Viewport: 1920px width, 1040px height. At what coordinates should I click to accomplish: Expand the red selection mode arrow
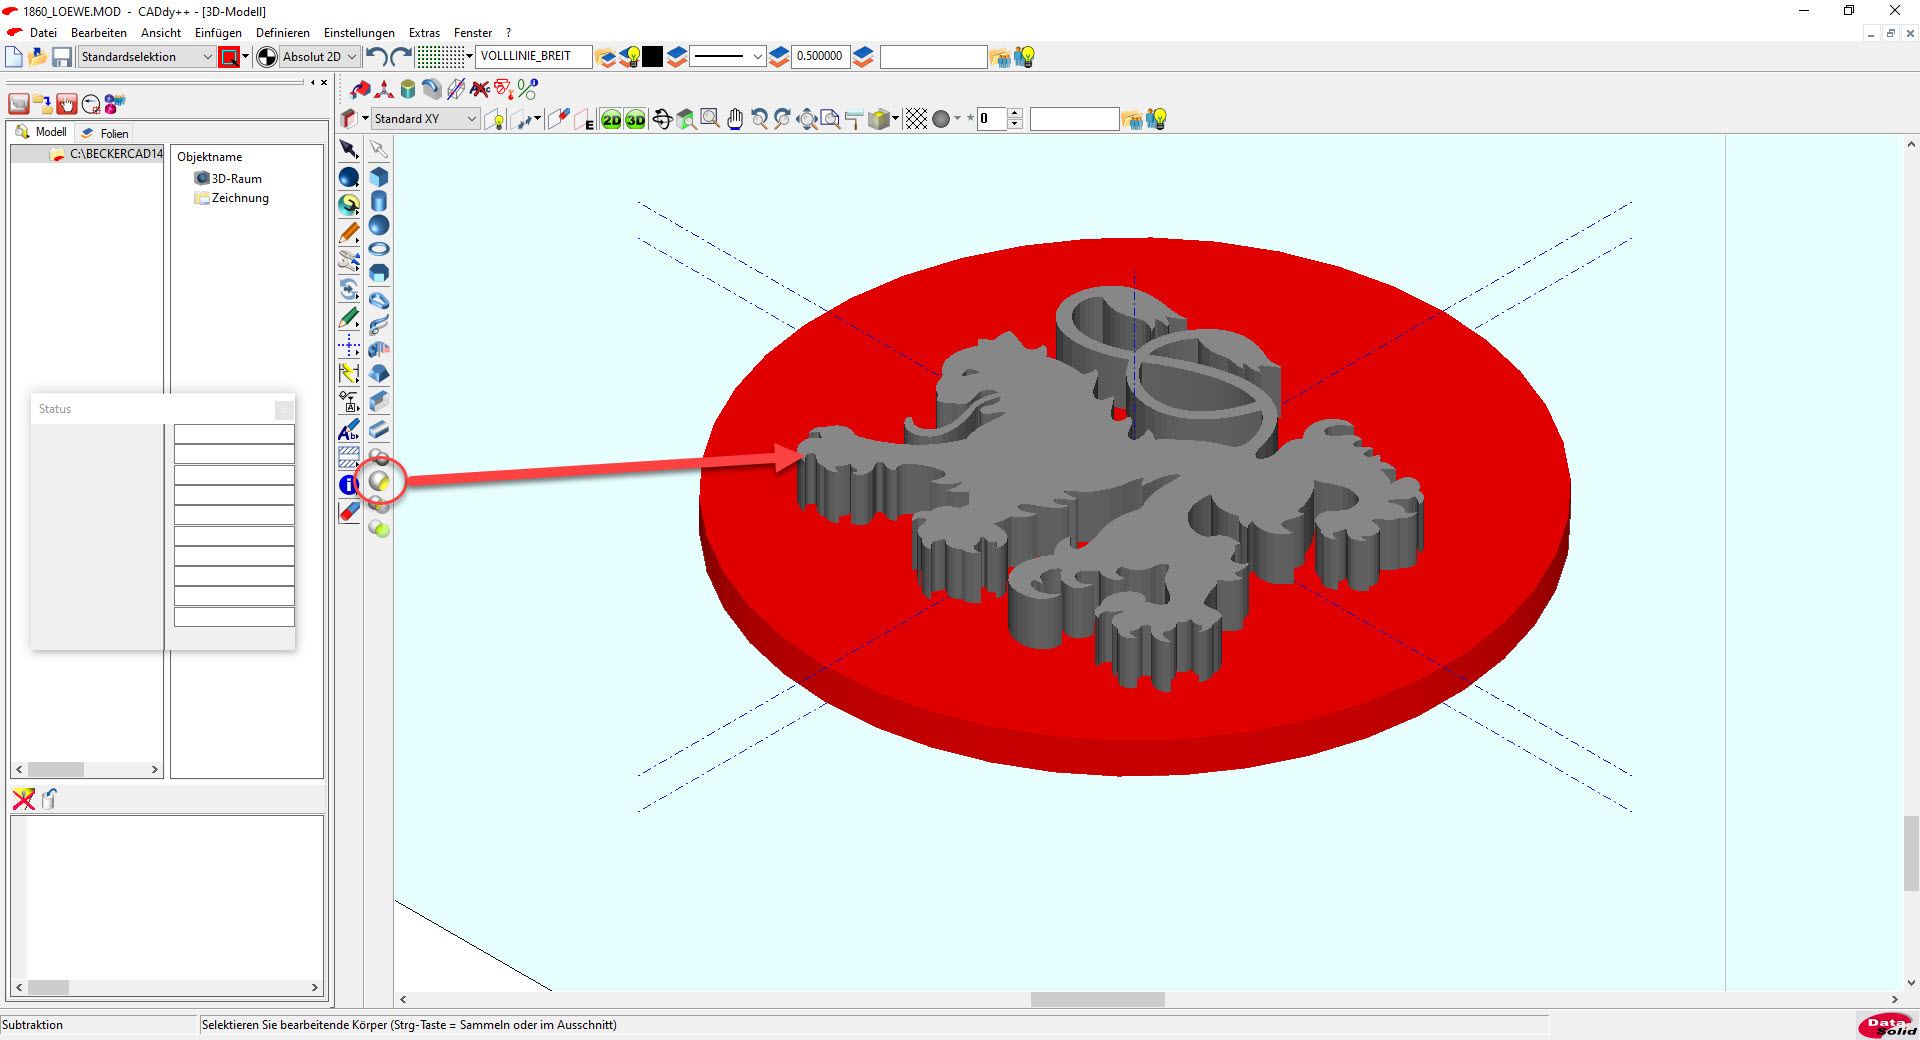point(245,57)
